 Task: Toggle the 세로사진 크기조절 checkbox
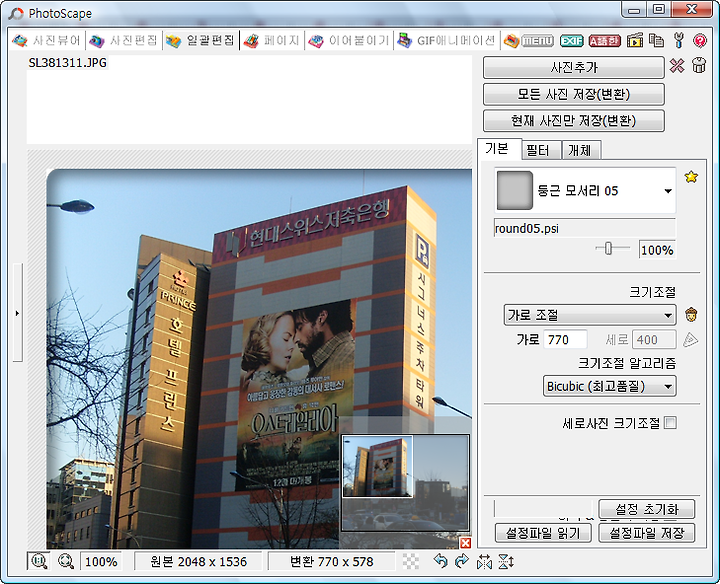(x=670, y=423)
